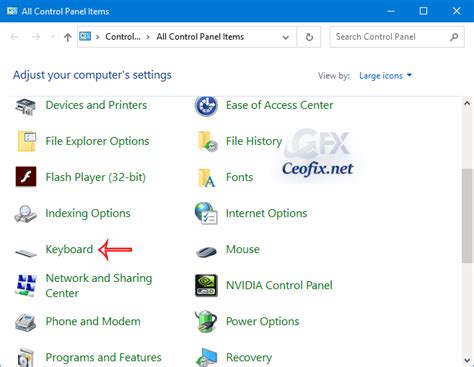474x367 pixels.
Task: Open the Mouse settings link
Action: tap(243, 249)
